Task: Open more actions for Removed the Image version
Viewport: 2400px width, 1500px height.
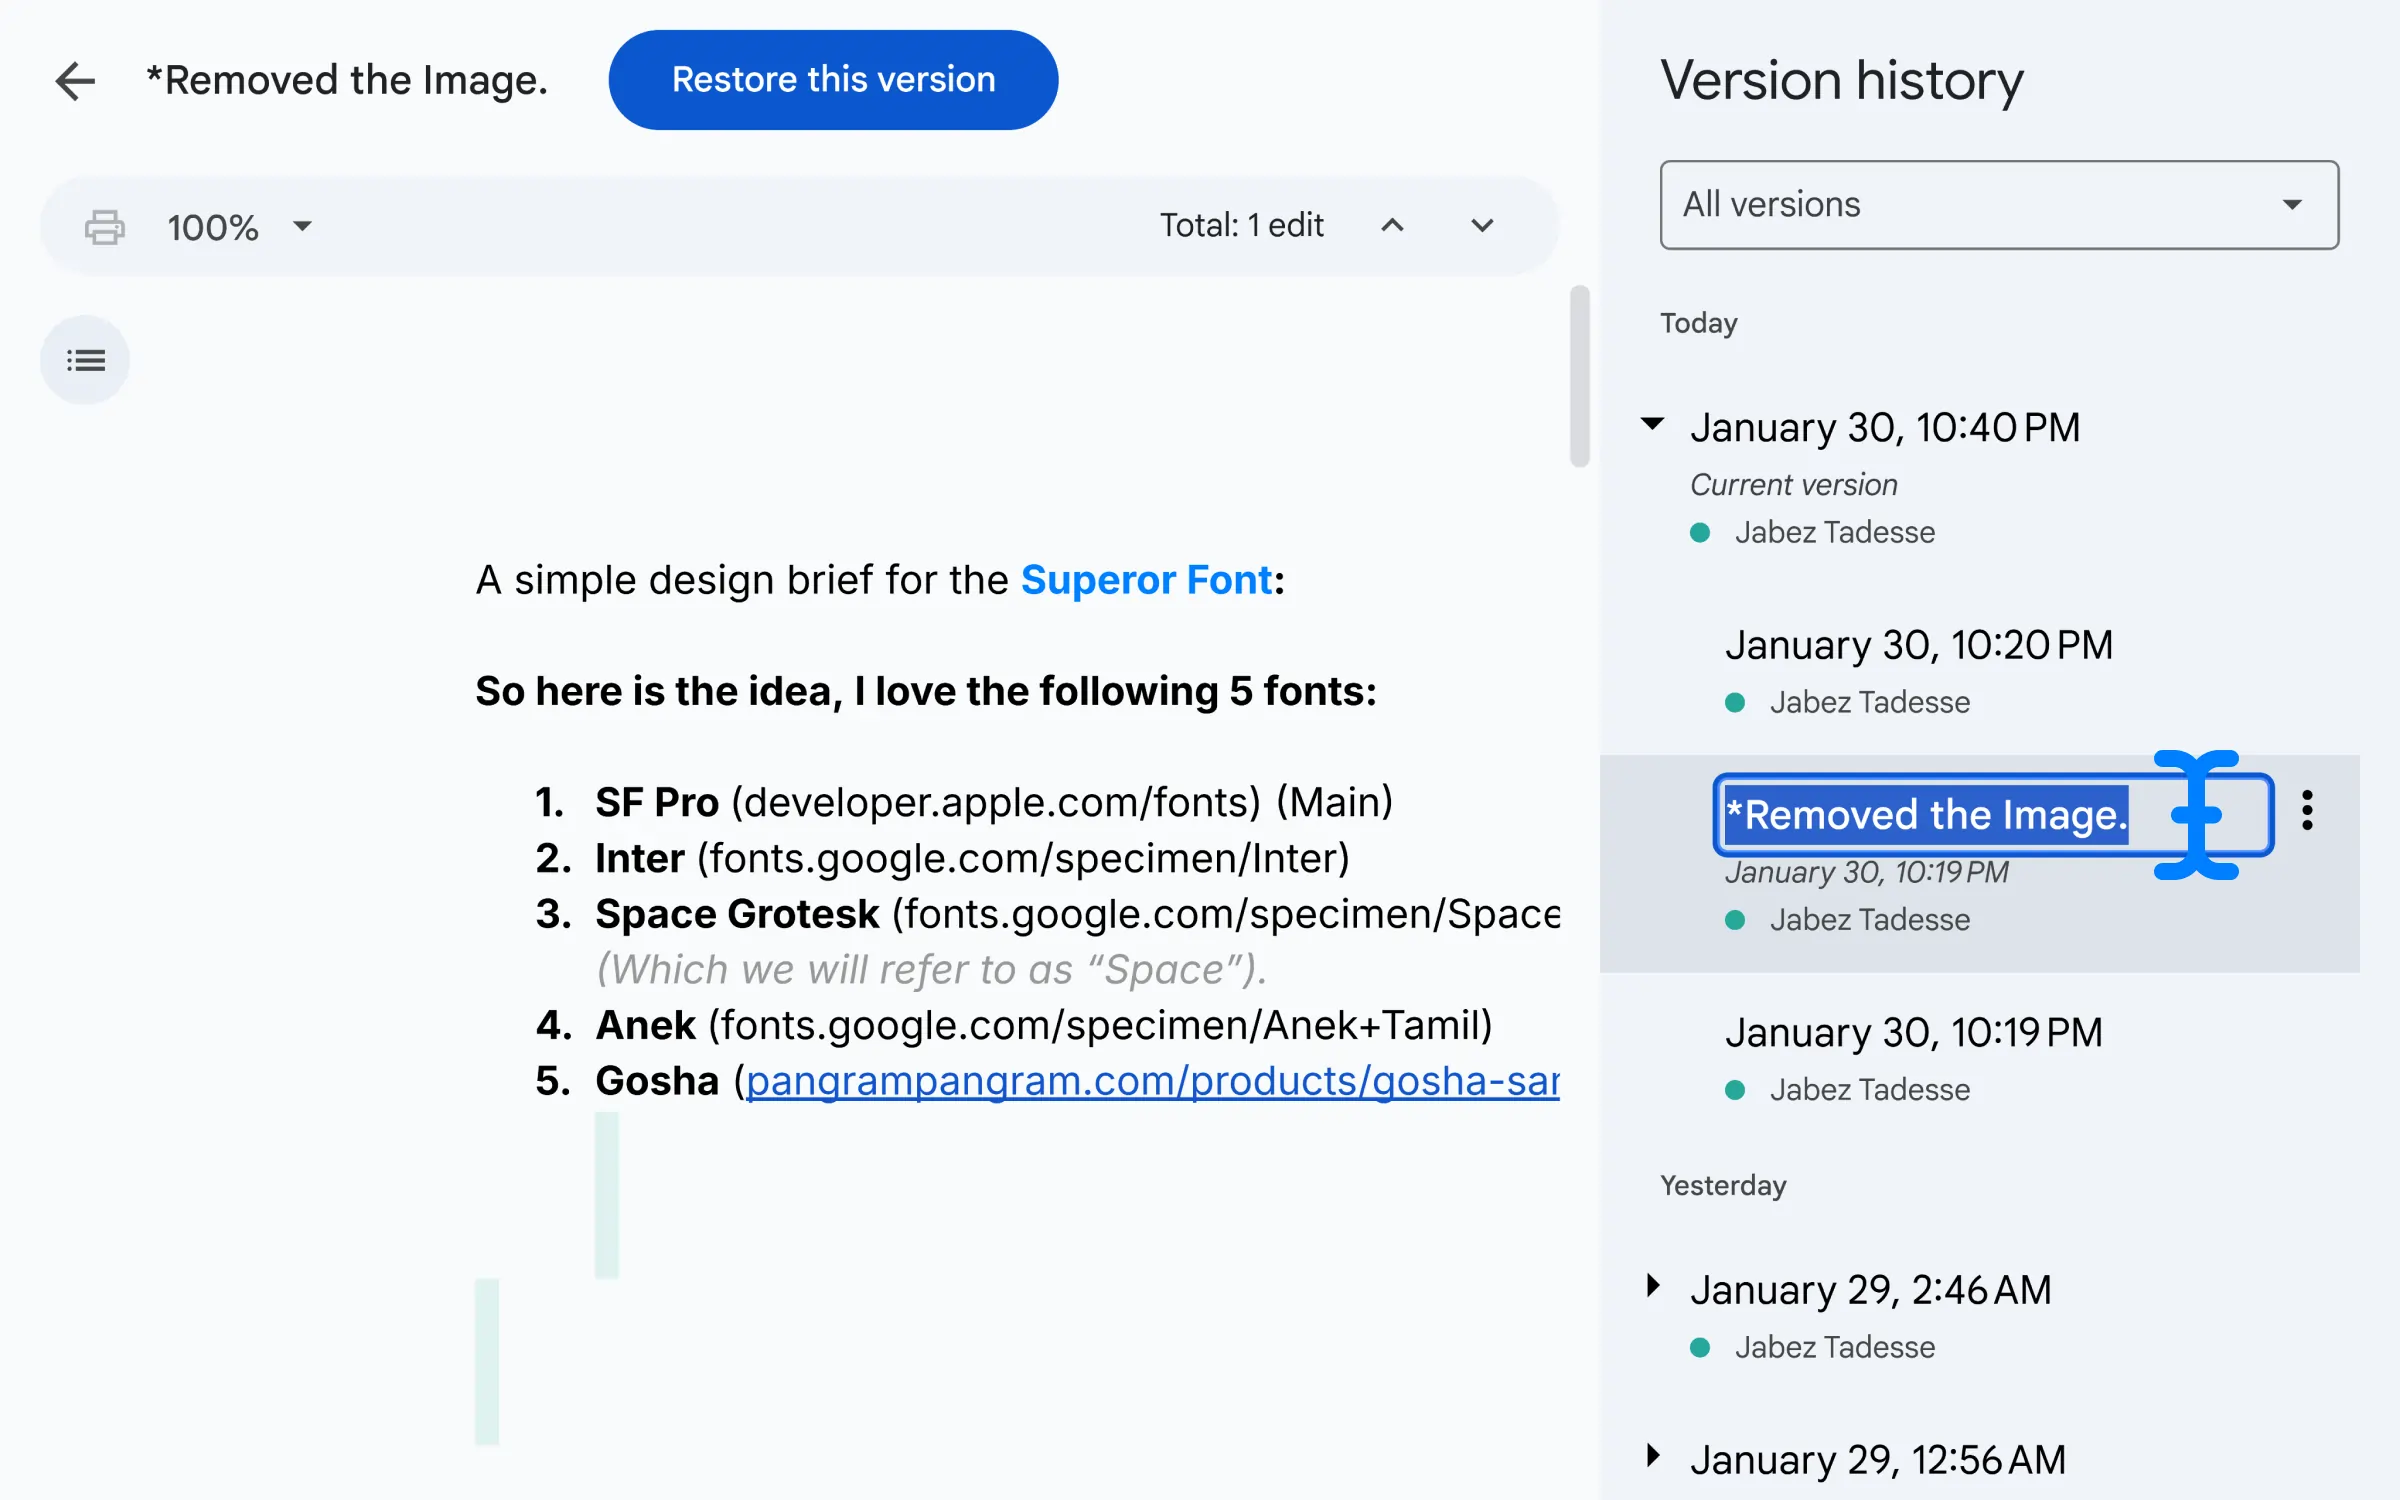Action: (2307, 810)
